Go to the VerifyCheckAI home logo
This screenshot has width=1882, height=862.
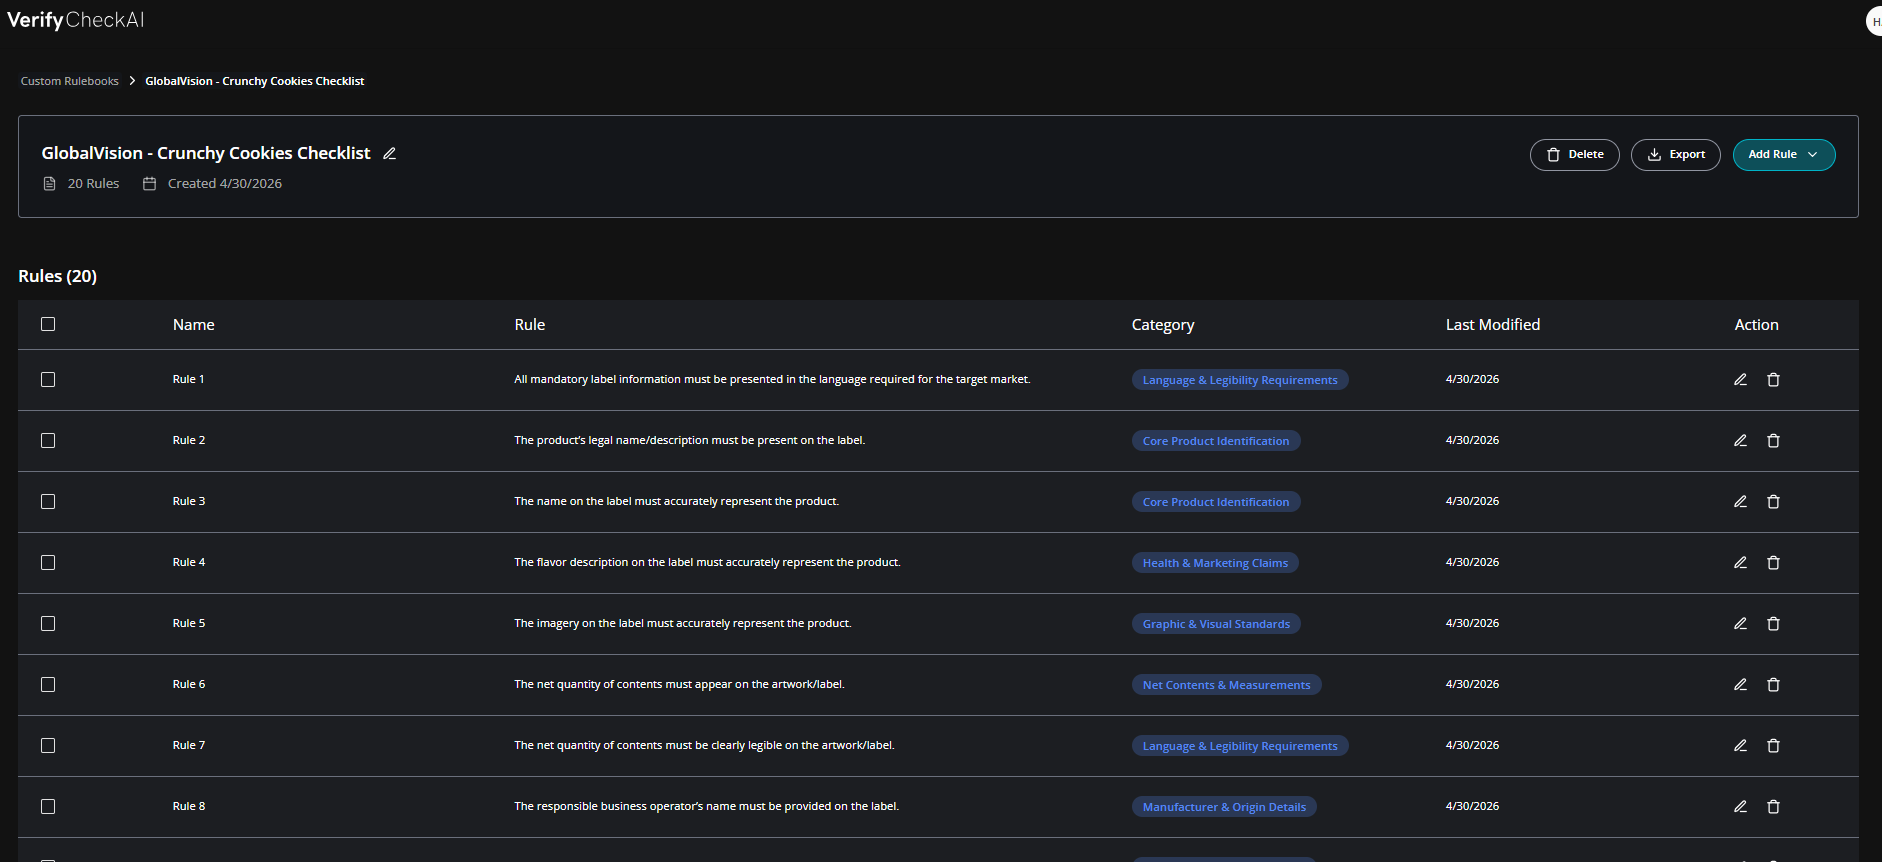click(x=76, y=20)
